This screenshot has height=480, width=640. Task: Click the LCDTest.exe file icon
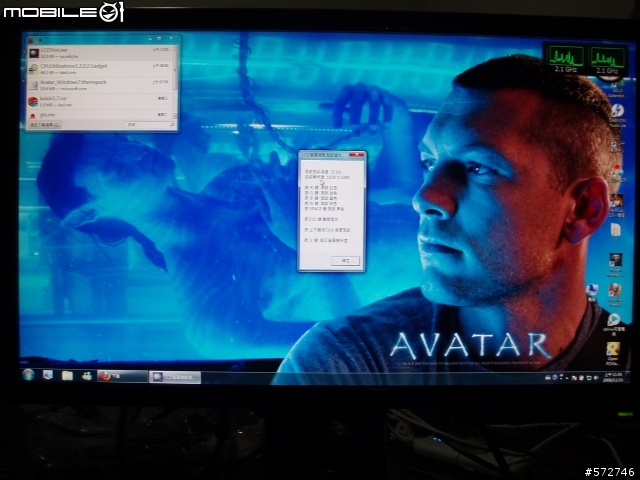click(34, 53)
